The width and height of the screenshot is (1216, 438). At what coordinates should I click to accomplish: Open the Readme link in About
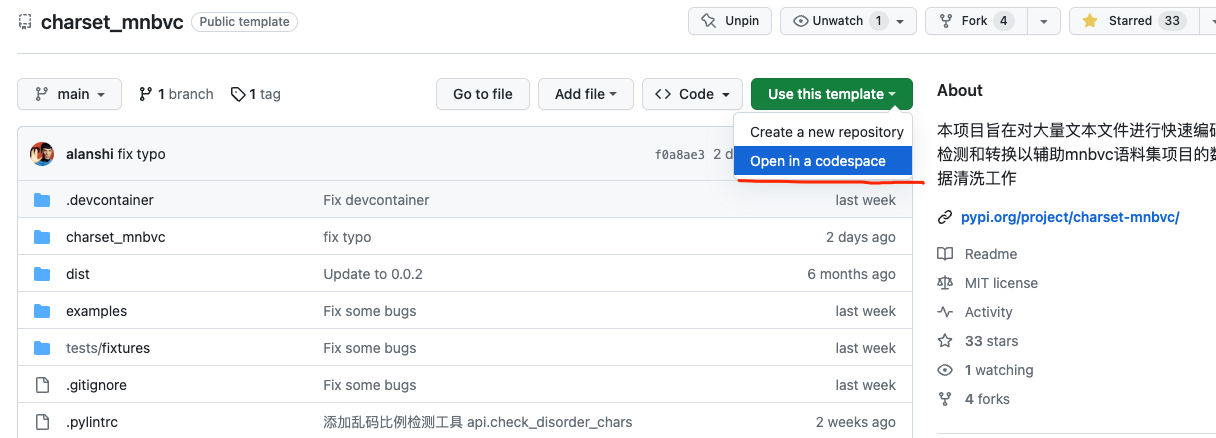(x=991, y=254)
